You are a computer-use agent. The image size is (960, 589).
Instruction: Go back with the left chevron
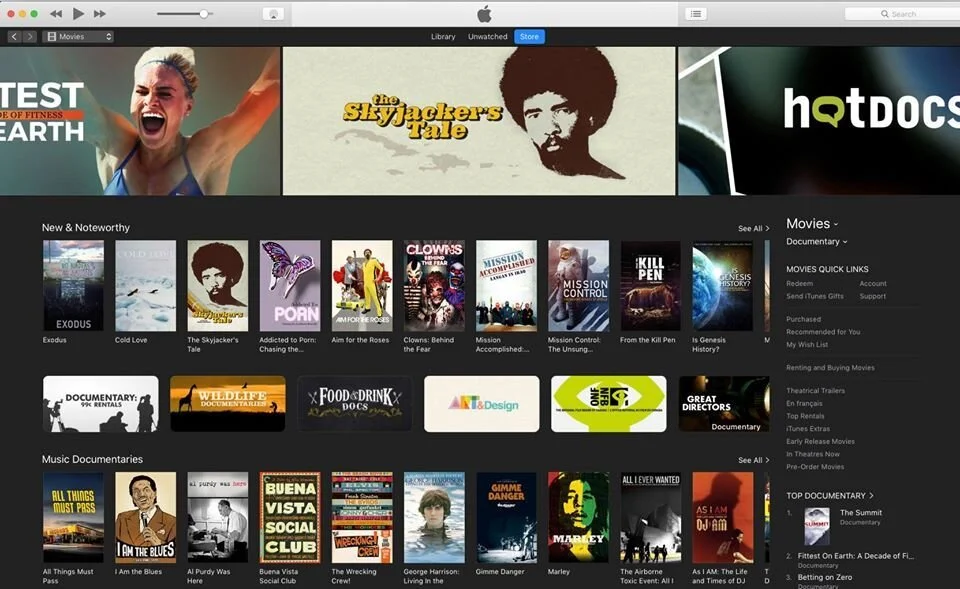click(x=14, y=37)
